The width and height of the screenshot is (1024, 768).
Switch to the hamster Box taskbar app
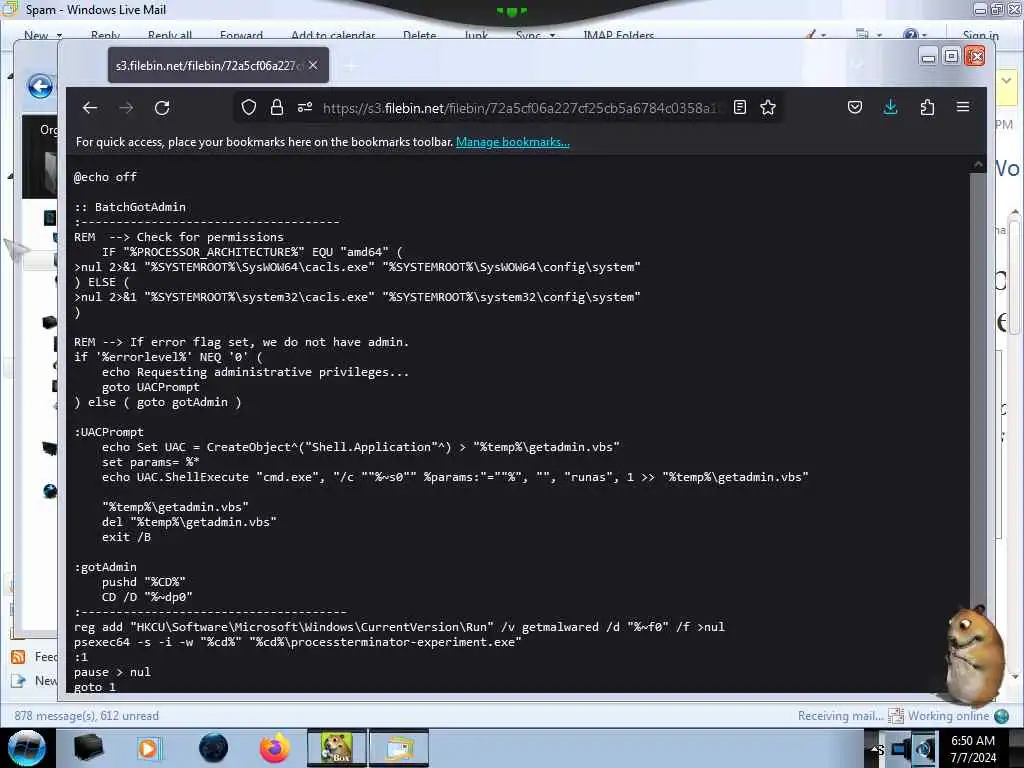(337, 748)
